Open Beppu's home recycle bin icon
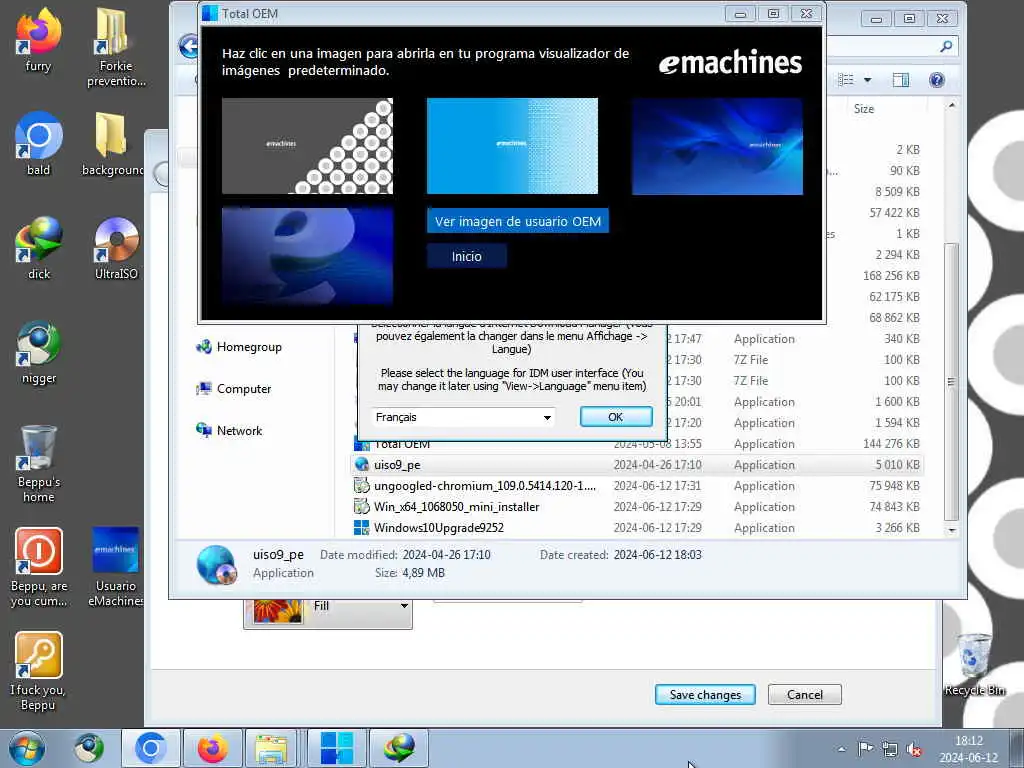 tap(39, 464)
